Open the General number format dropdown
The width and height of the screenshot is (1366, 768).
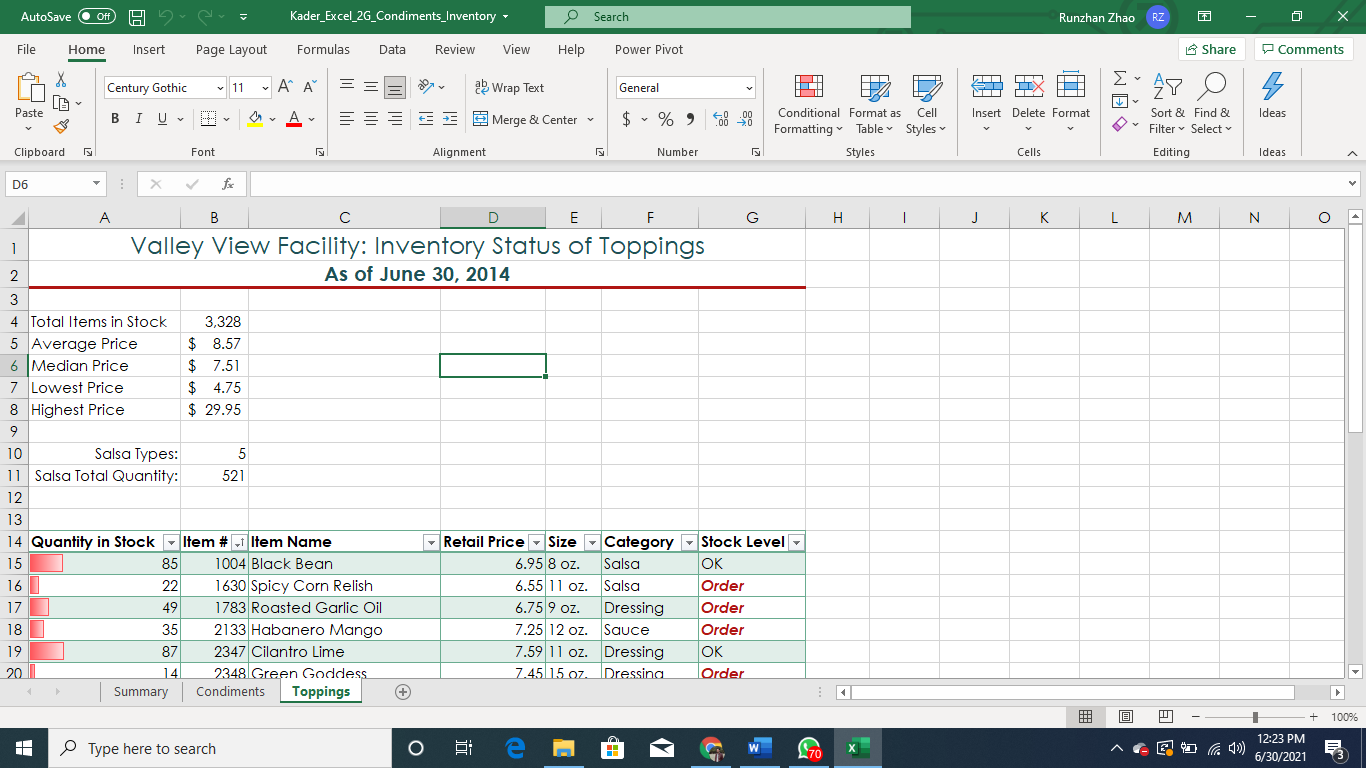coord(748,88)
